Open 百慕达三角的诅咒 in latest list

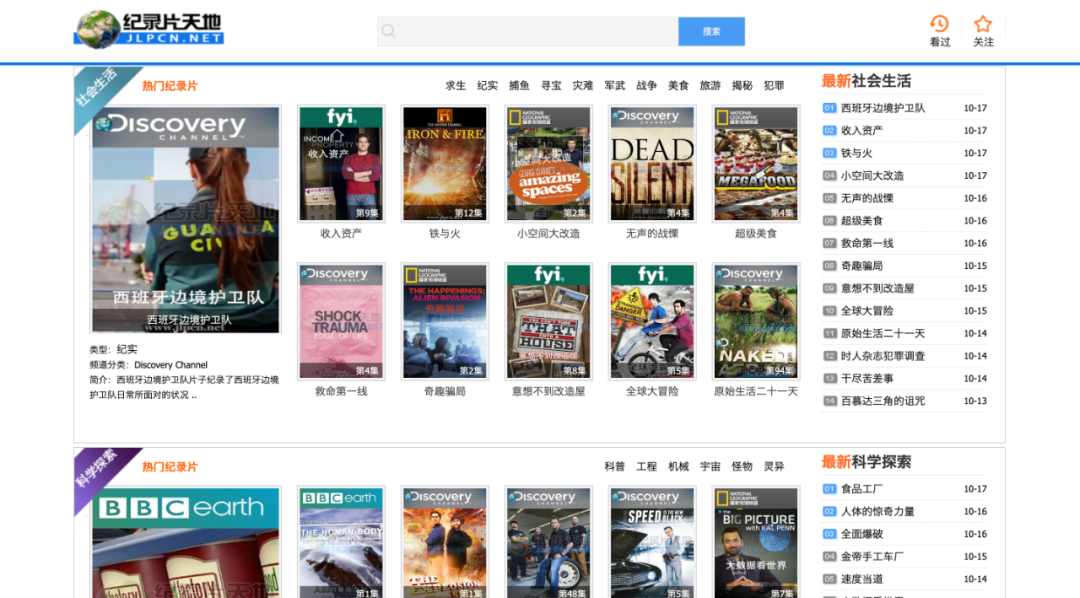point(882,401)
